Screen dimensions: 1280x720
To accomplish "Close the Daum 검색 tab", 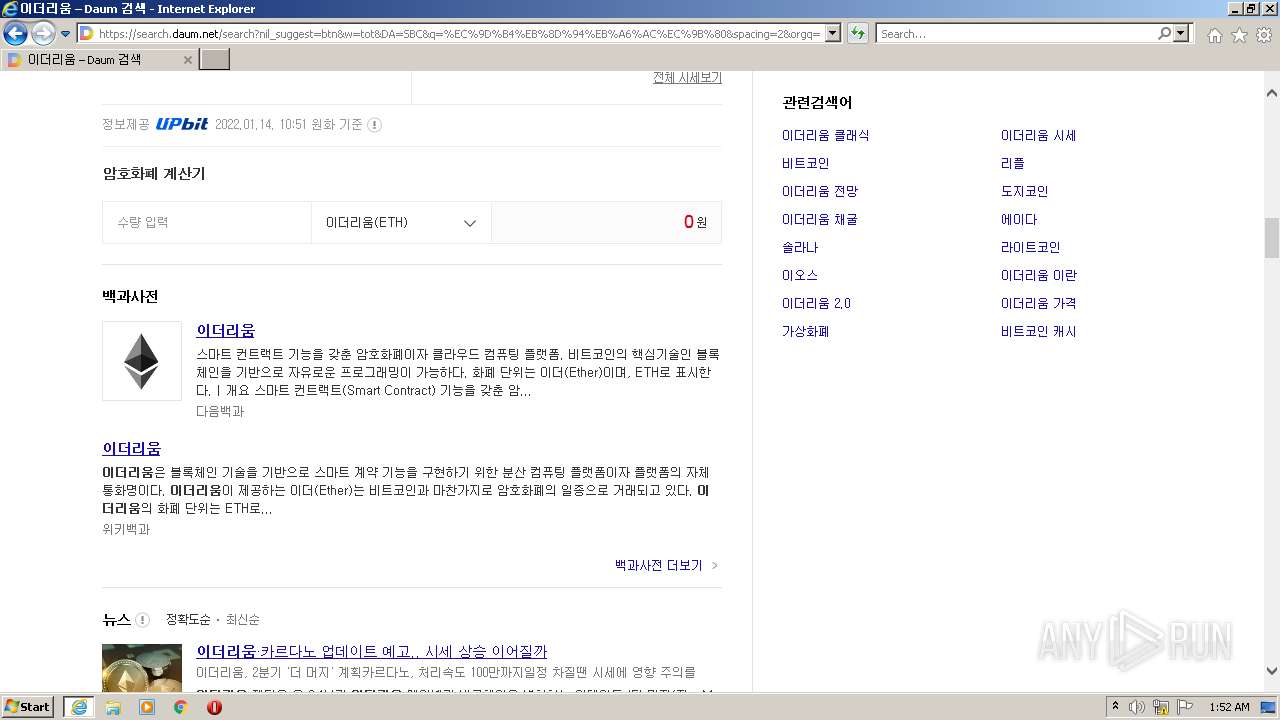I will [187, 60].
